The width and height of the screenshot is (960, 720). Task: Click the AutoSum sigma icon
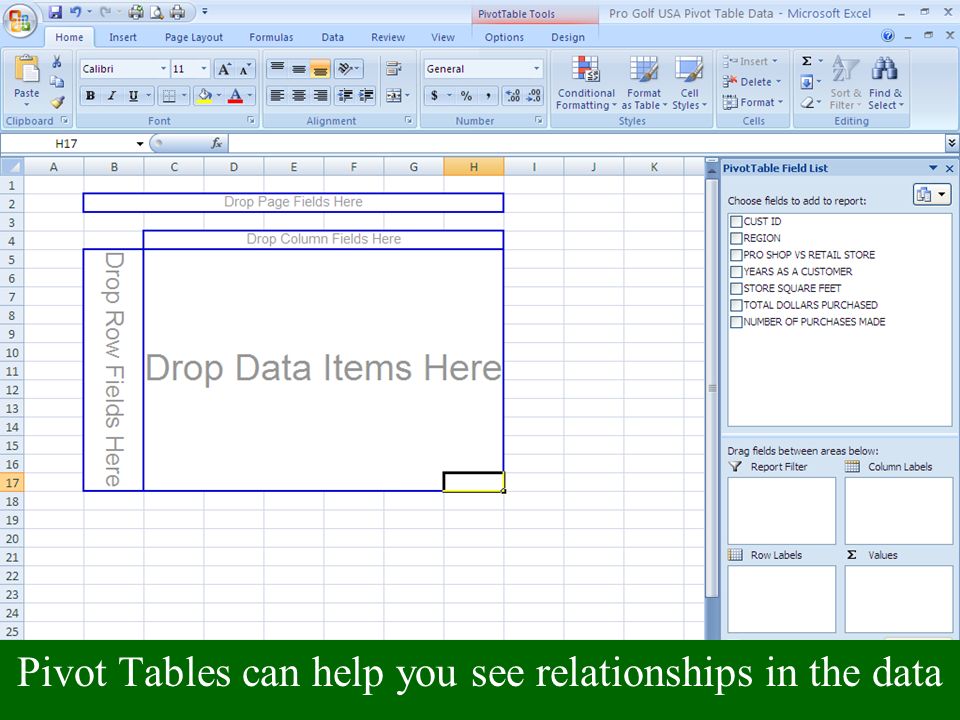click(x=807, y=61)
